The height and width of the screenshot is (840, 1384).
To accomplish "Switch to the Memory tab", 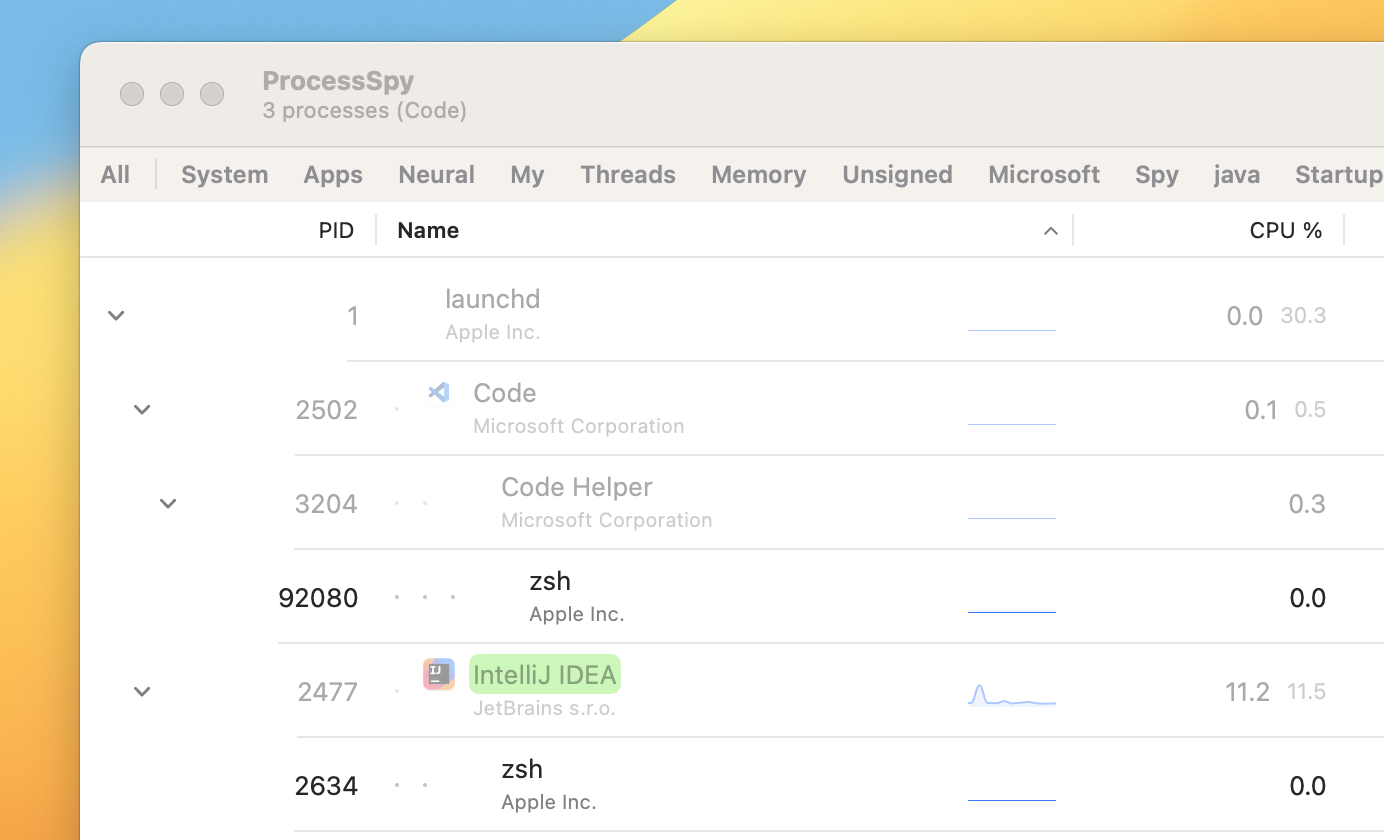I will (x=758, y=174).
